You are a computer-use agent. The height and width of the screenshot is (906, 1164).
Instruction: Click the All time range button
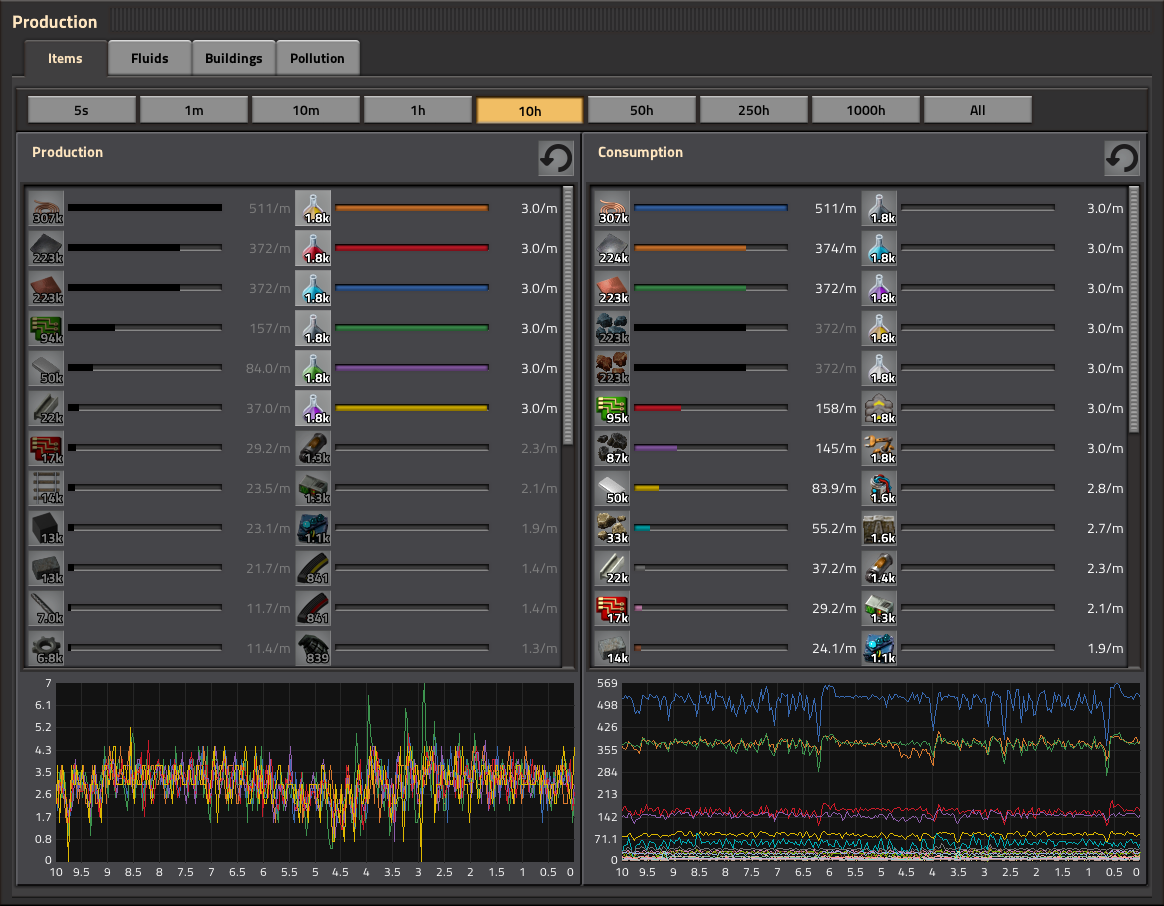pos(977,110)
